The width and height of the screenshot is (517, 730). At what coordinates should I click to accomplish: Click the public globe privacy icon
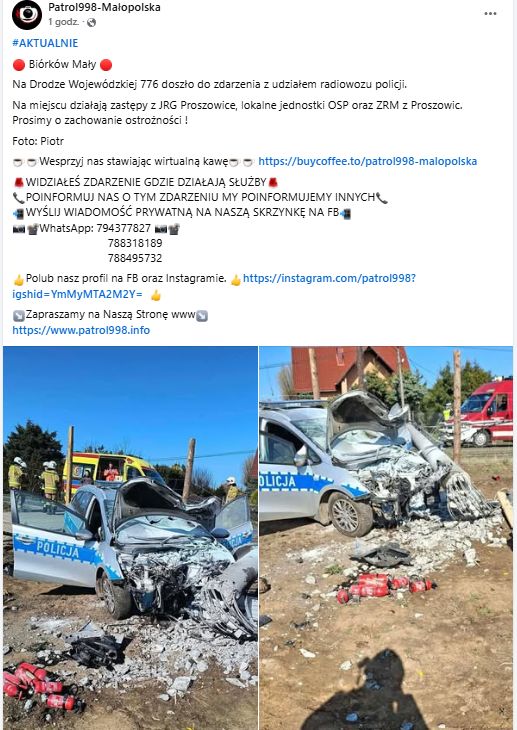coord(92,22)
